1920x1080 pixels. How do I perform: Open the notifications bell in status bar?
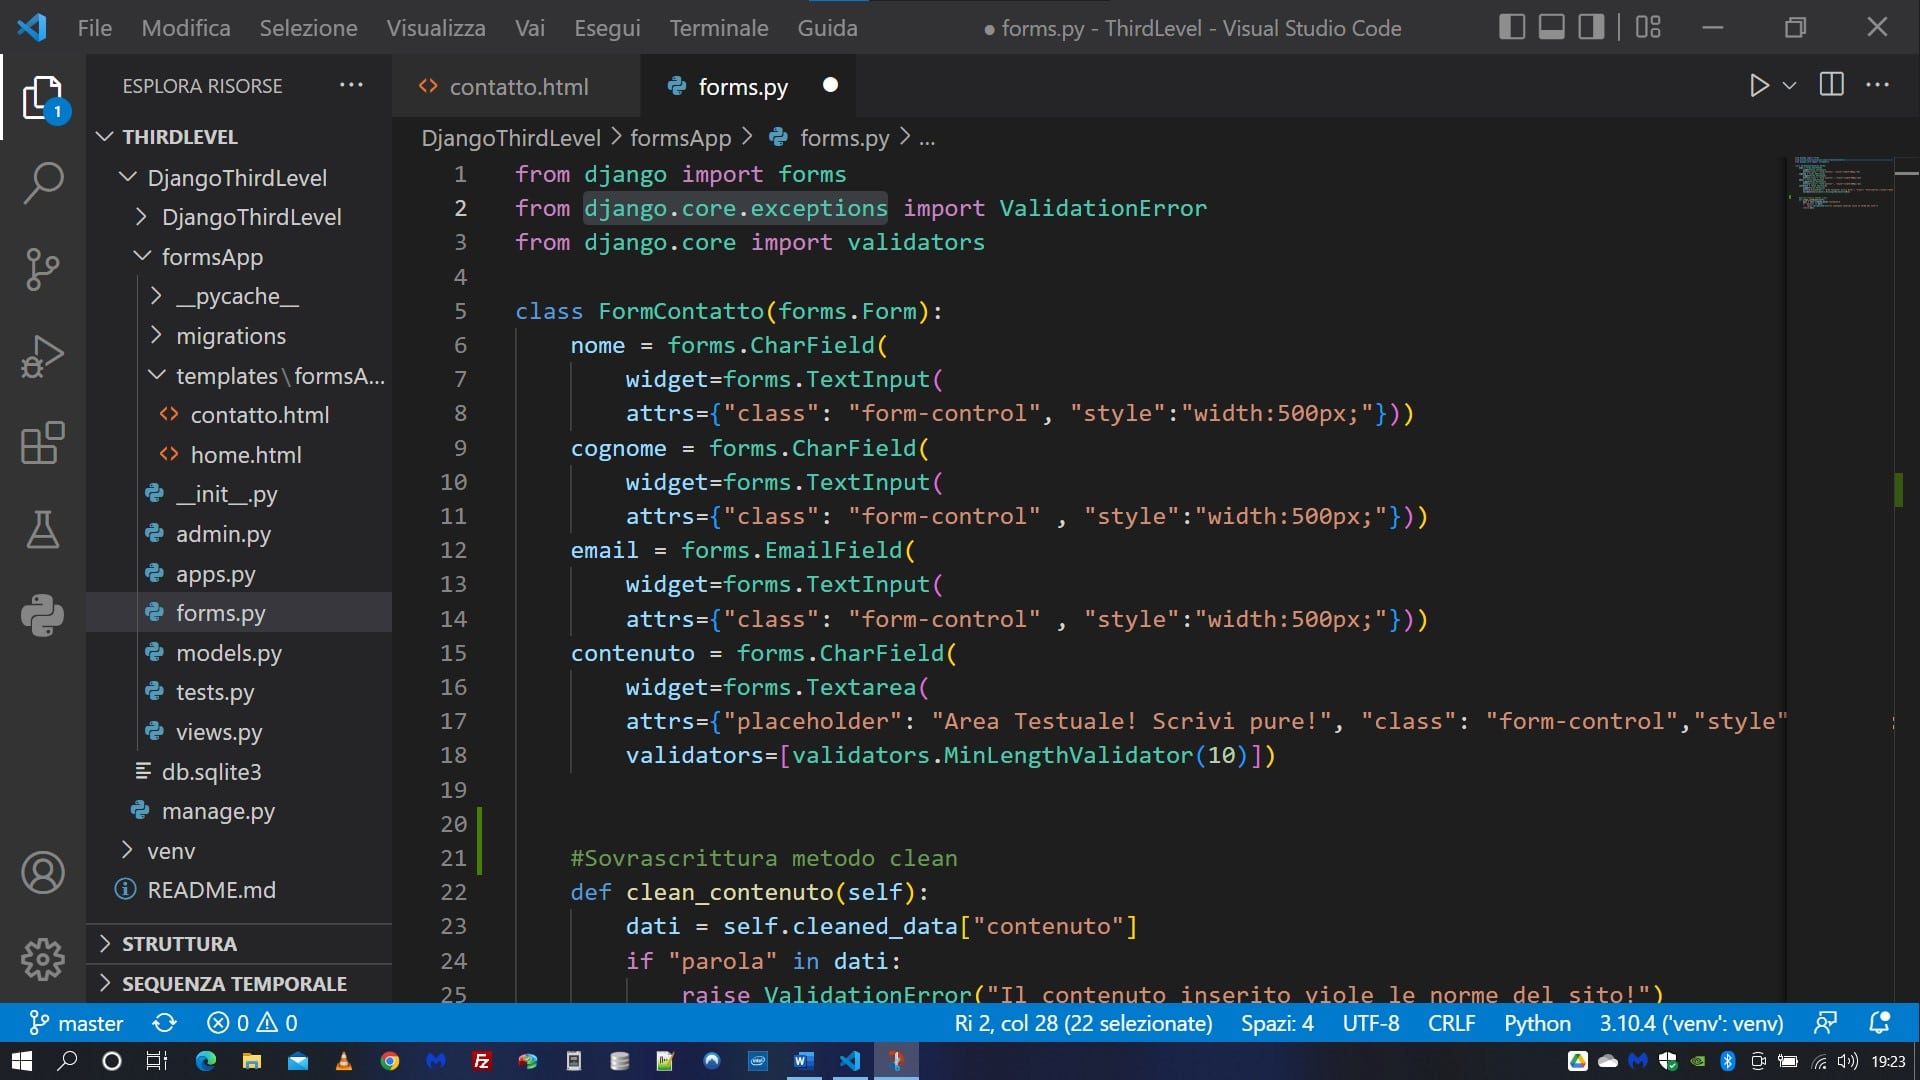click(1880, 1023)
